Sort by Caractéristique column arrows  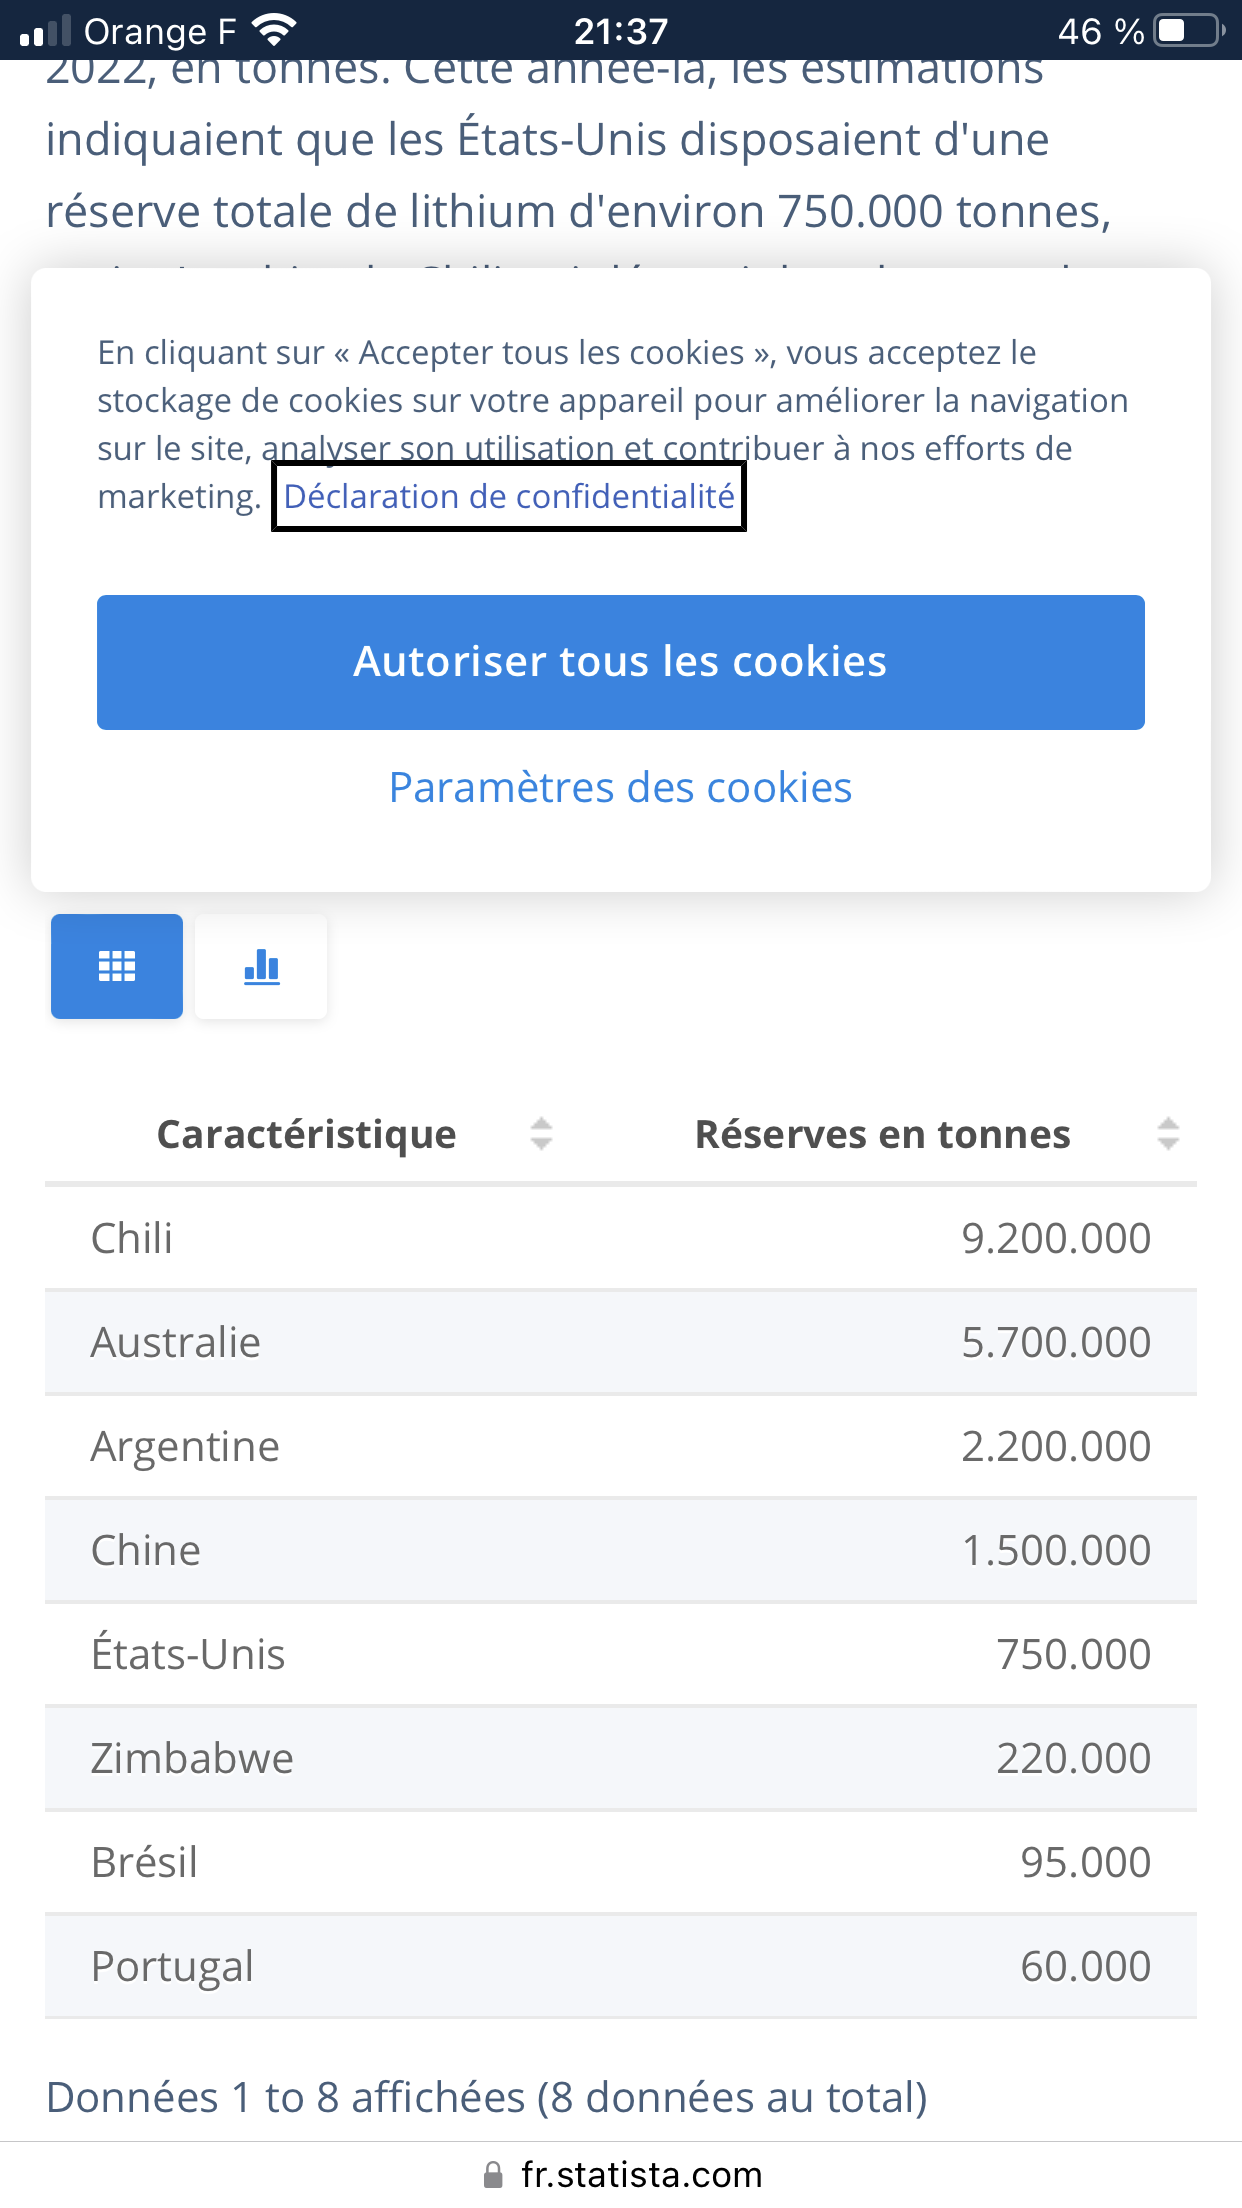[x=541, y=1134]
